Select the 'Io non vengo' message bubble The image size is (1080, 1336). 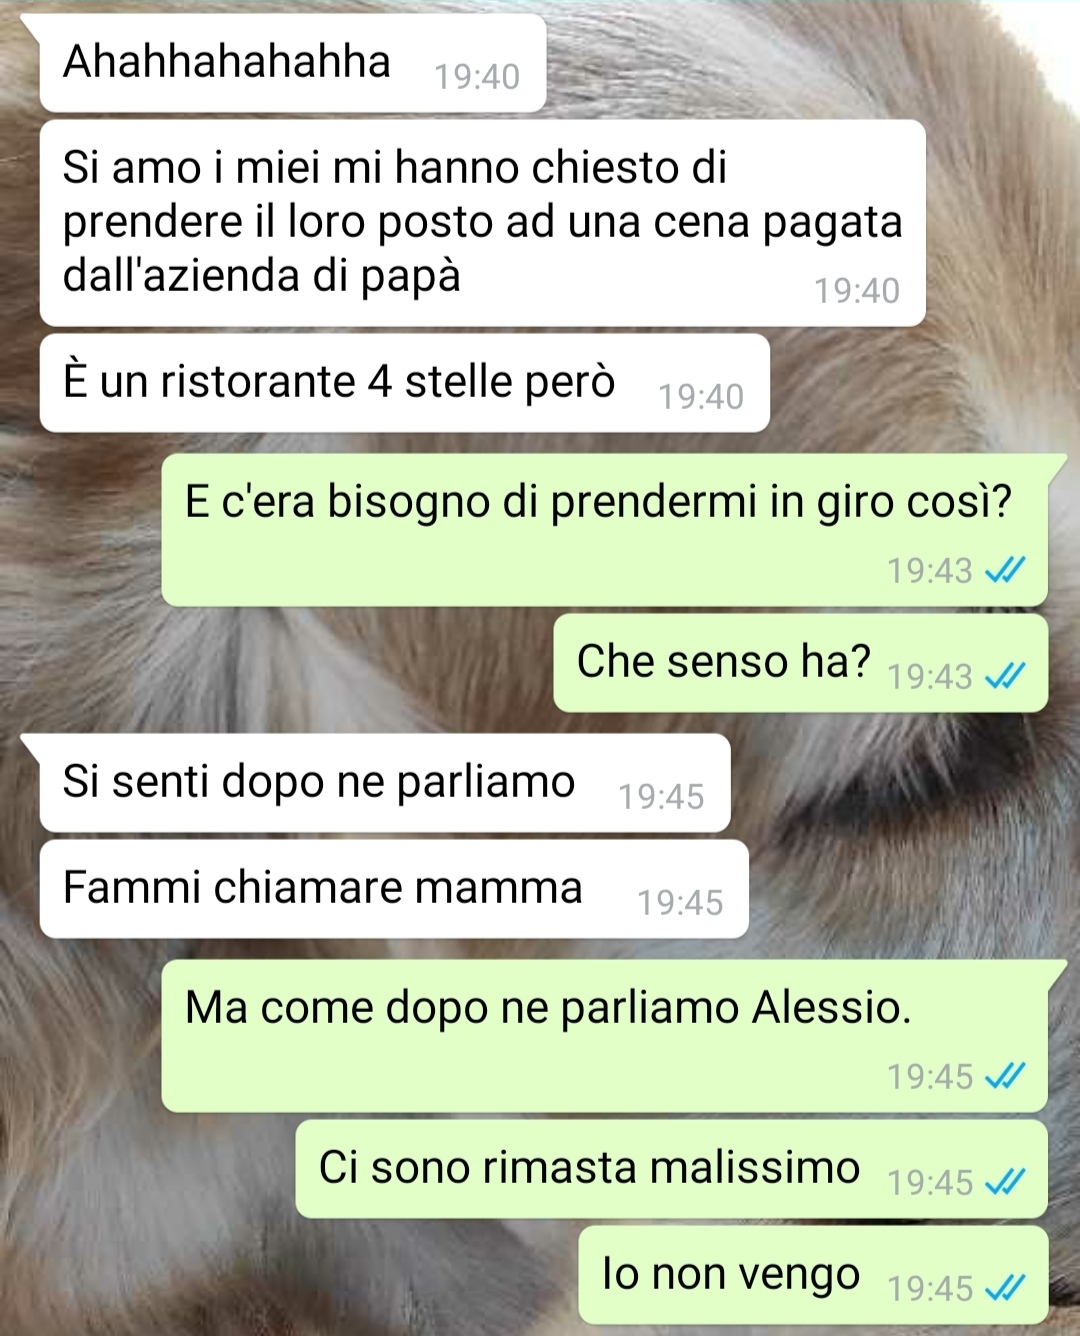tap(813, 1275)
